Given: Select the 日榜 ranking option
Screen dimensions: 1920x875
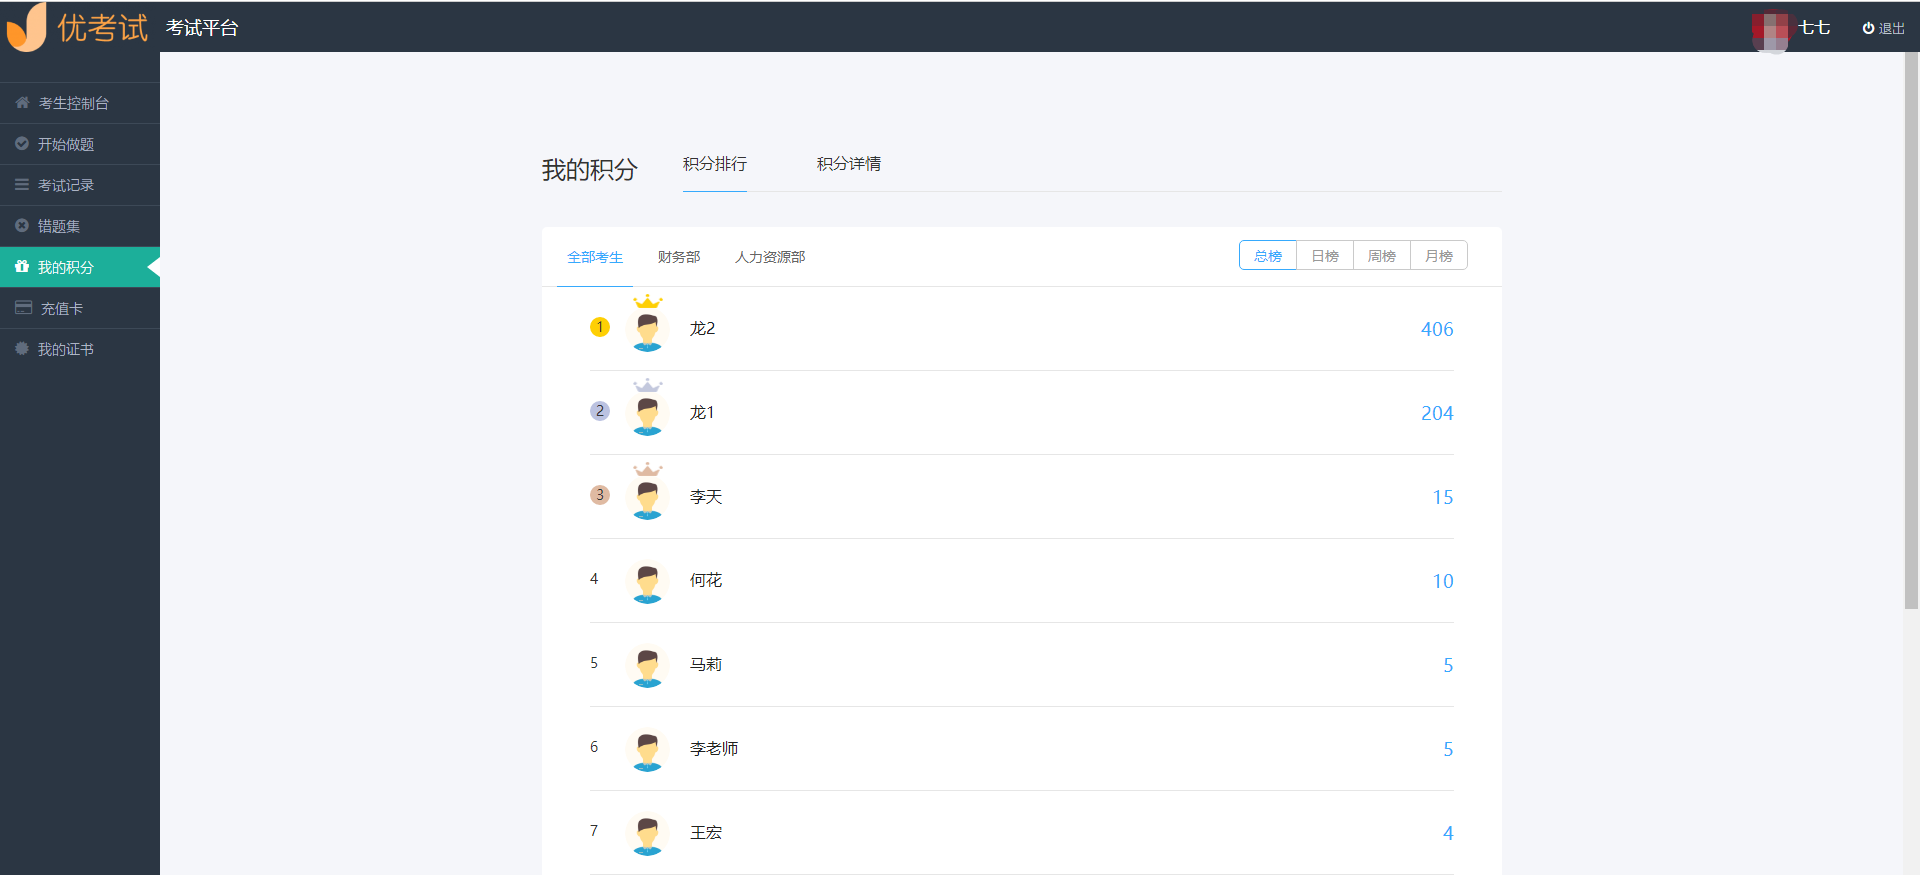Looking at the screenshot, I should click(x=1325, y=255).
